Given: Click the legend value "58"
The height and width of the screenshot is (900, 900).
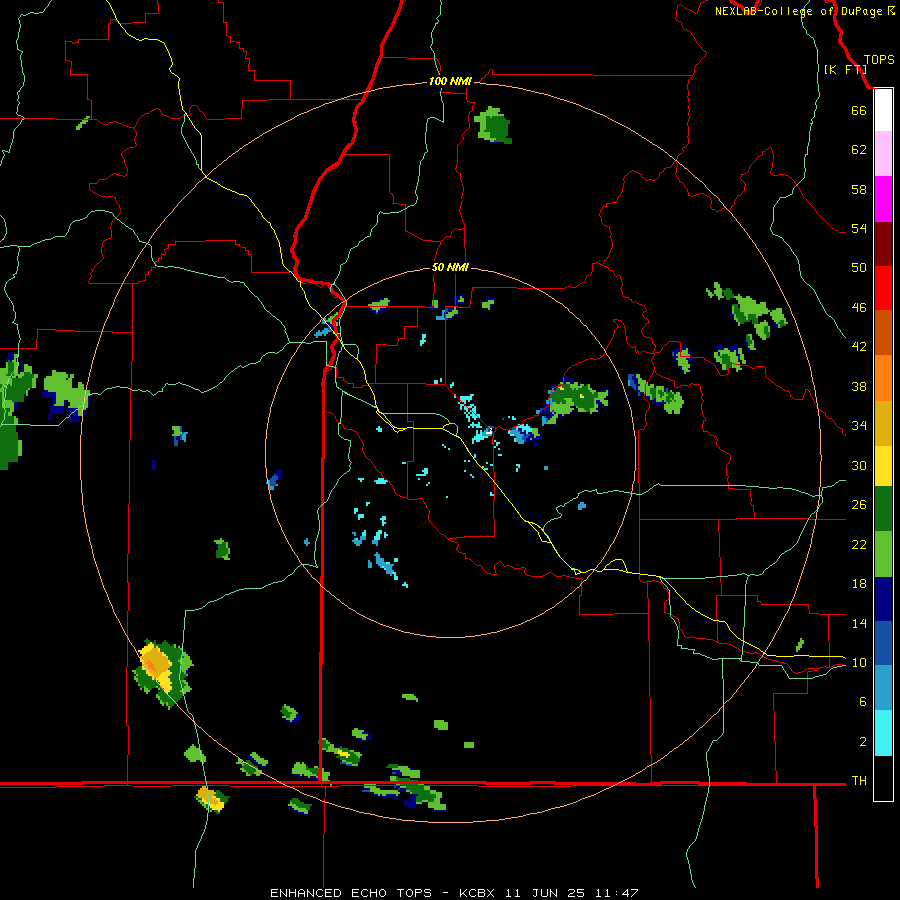Looking at the screenshot, I should pyautogui.click(x=859, y=189).
